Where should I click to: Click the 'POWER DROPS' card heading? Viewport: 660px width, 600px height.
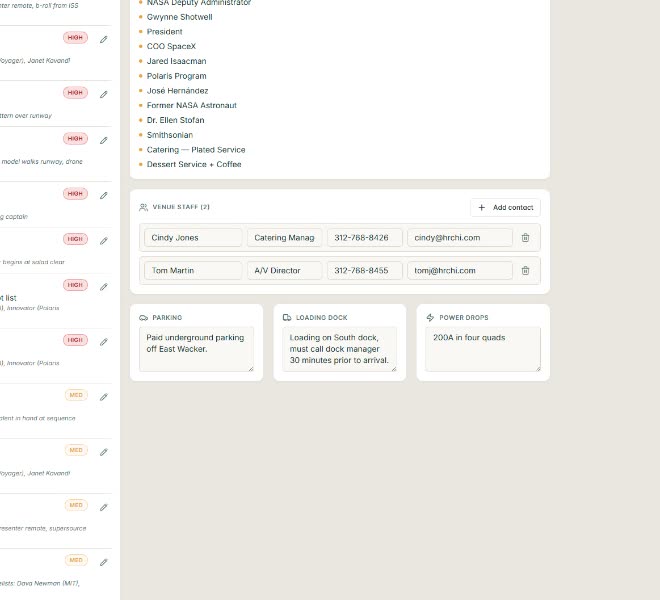(x=464, y=317)
